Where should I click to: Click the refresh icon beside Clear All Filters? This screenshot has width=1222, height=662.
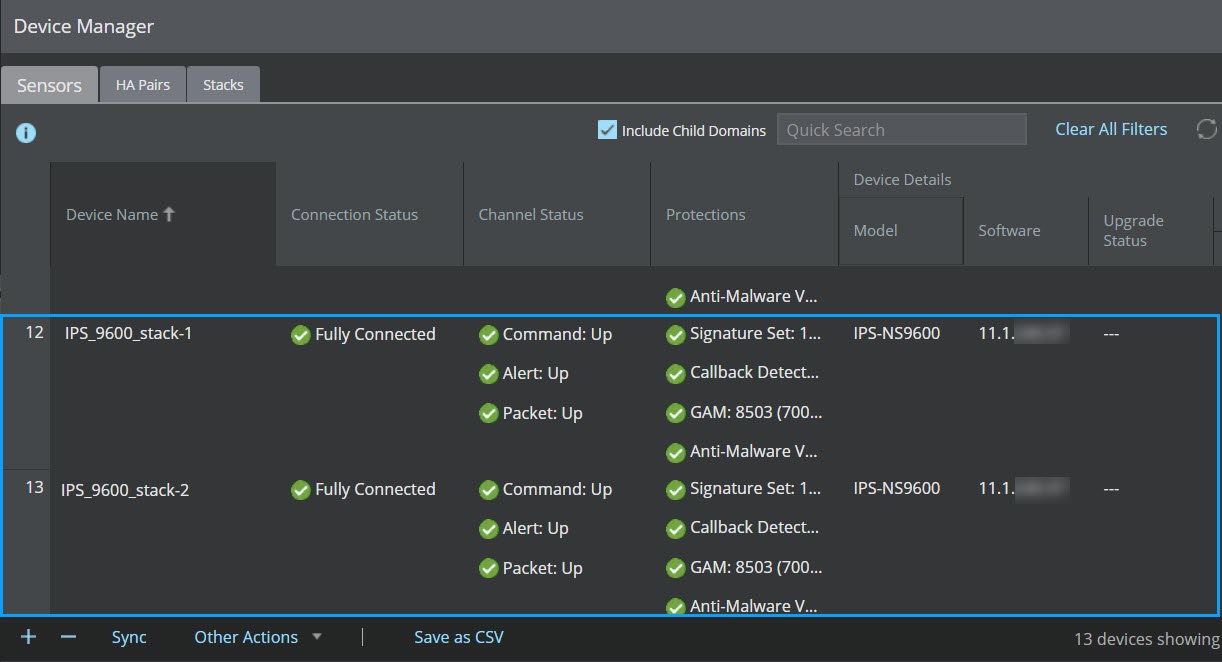point(1206,129)
